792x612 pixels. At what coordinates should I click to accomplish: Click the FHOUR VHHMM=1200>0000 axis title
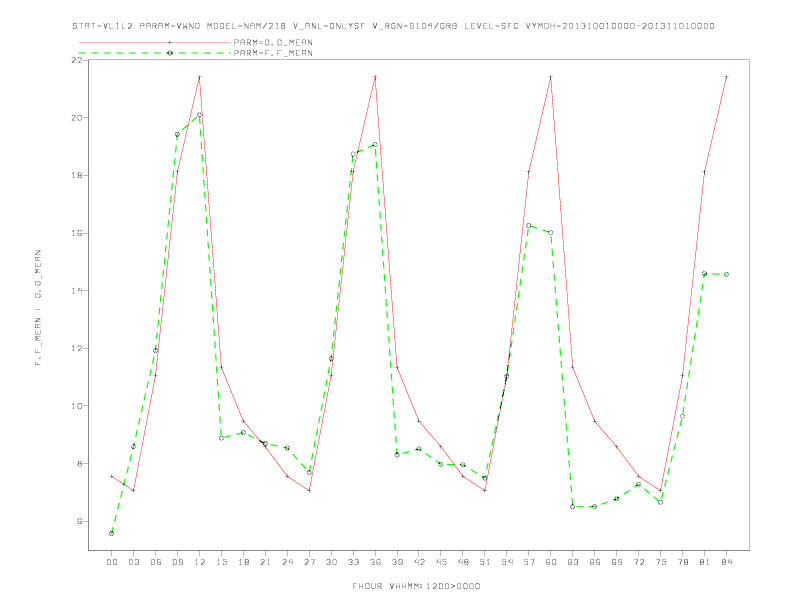[x=416, y=586]
